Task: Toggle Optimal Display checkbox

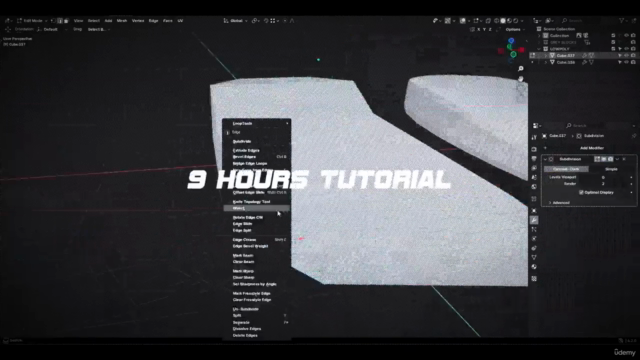Action: point(581,192)
